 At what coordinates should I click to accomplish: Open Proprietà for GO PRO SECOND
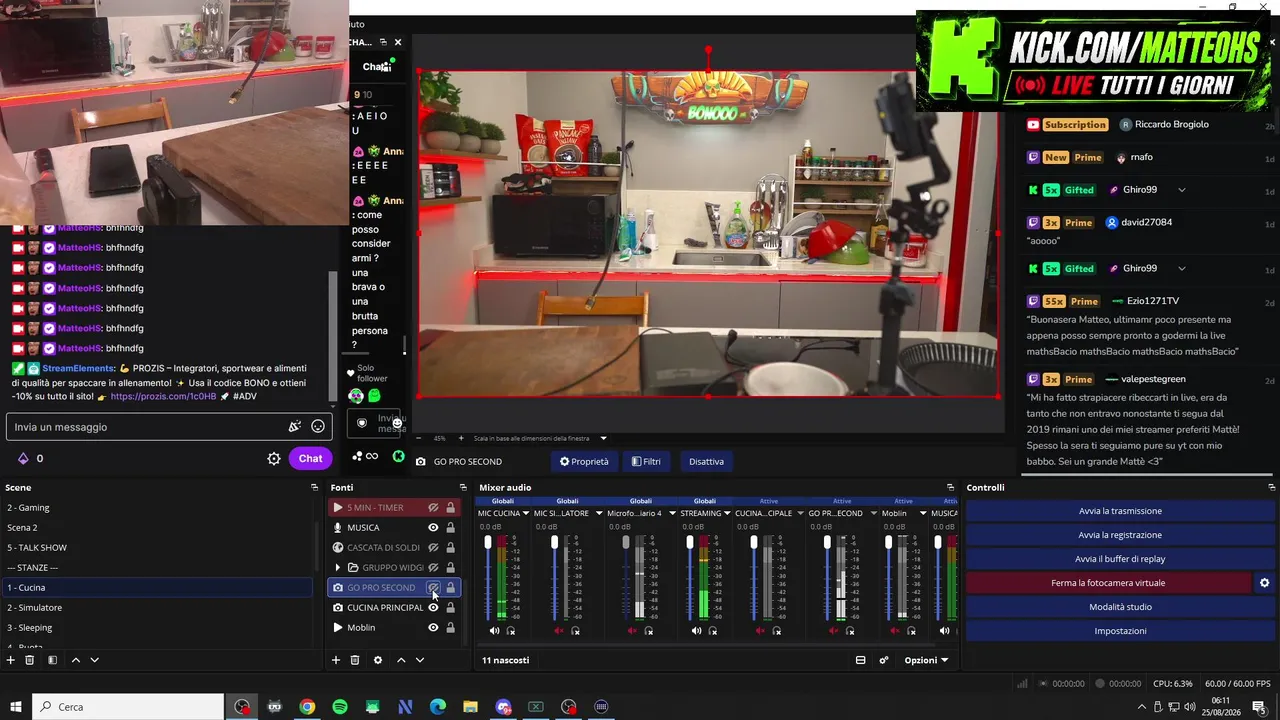(x=584, y=461)
